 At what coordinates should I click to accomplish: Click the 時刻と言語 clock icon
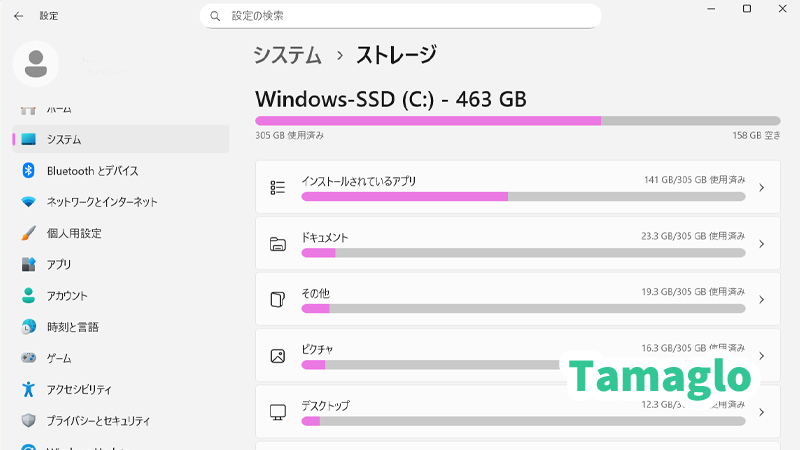pyautogui.click(x=28, y=327)
